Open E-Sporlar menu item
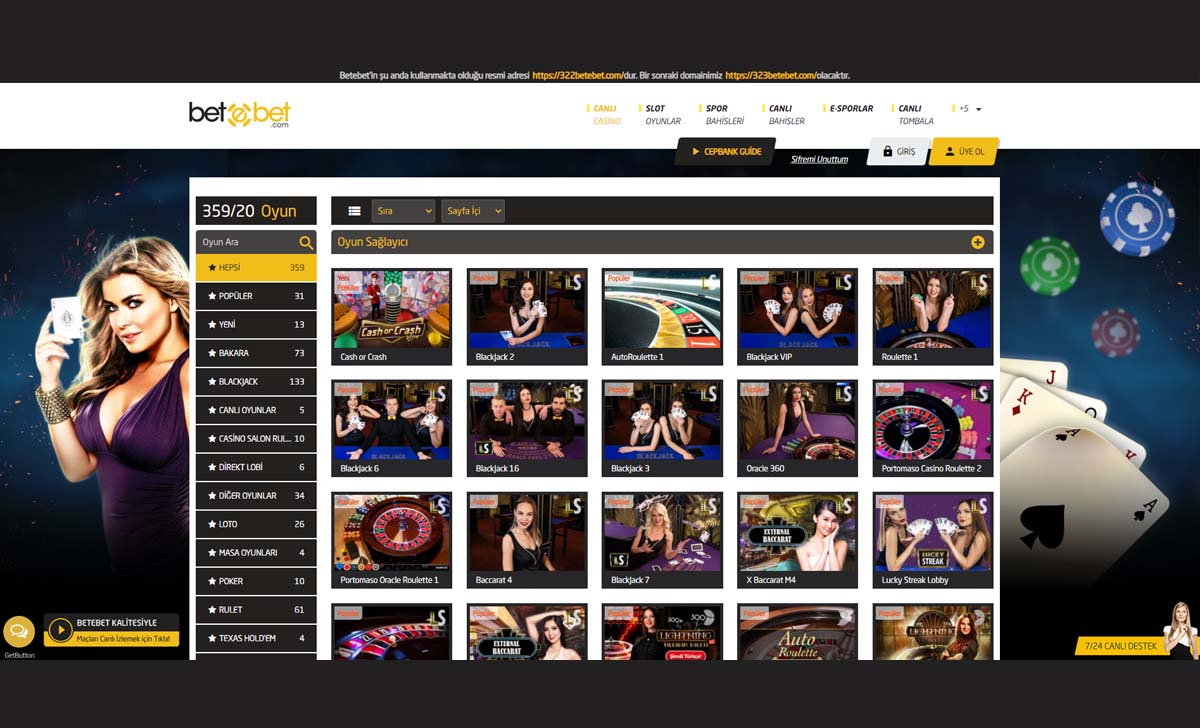Viewport: 1200px width, 728px height. point(848,109)
